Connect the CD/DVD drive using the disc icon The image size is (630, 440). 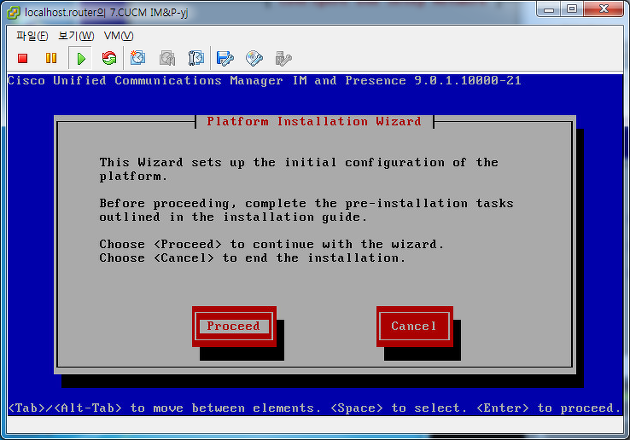pos(254,58)
